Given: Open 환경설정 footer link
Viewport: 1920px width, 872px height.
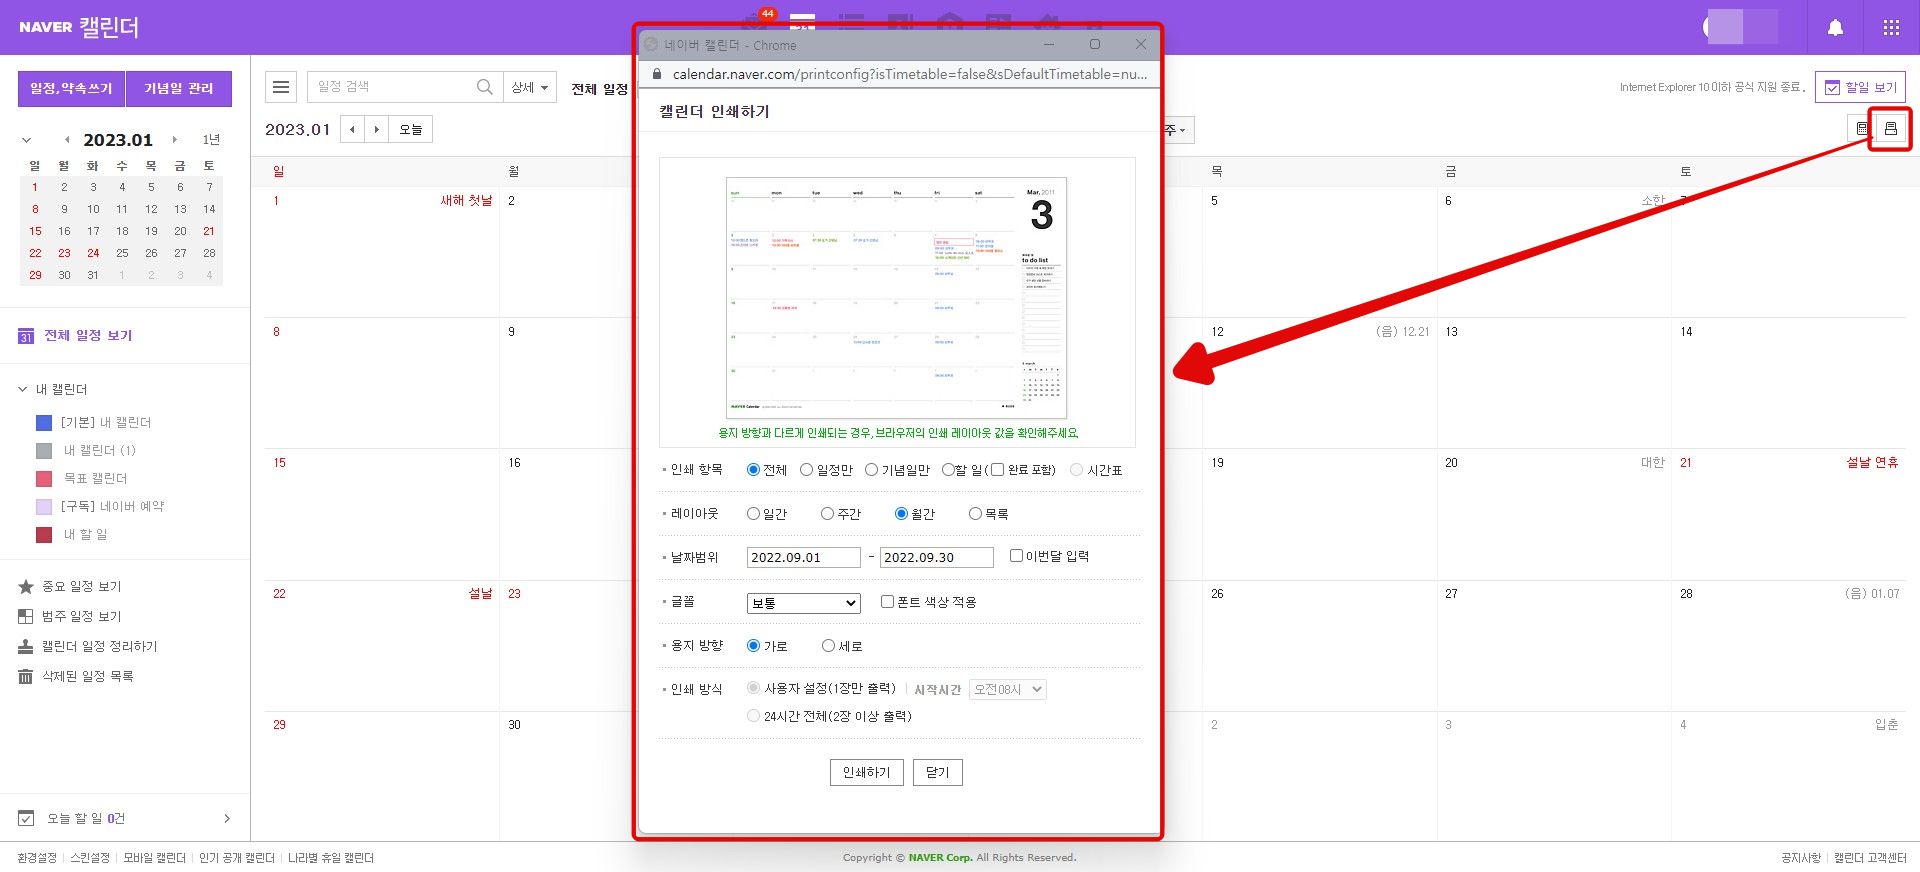Looking at the screenshot, I should pyautogui.click(x=37, y=858).
